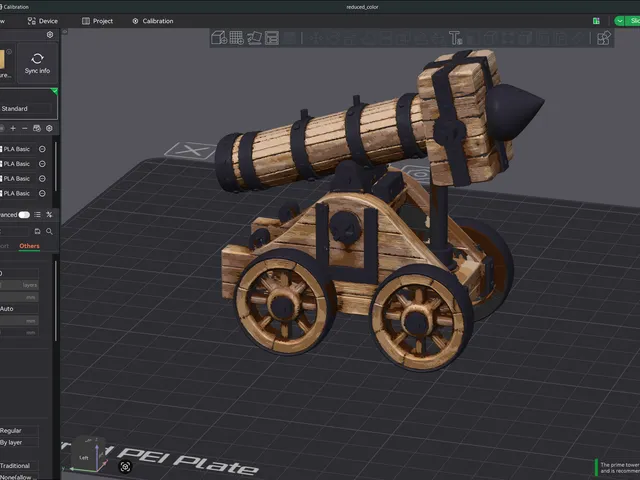The height and width of the screenshot is (480, 640).
Task: Click the minus icon to remove filament
Action: (24, 128)
